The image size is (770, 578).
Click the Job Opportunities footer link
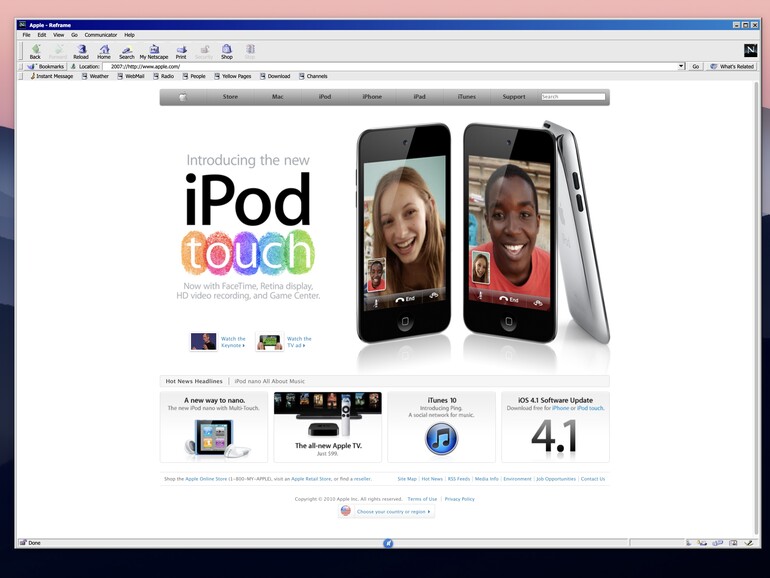tap(555, 479)
